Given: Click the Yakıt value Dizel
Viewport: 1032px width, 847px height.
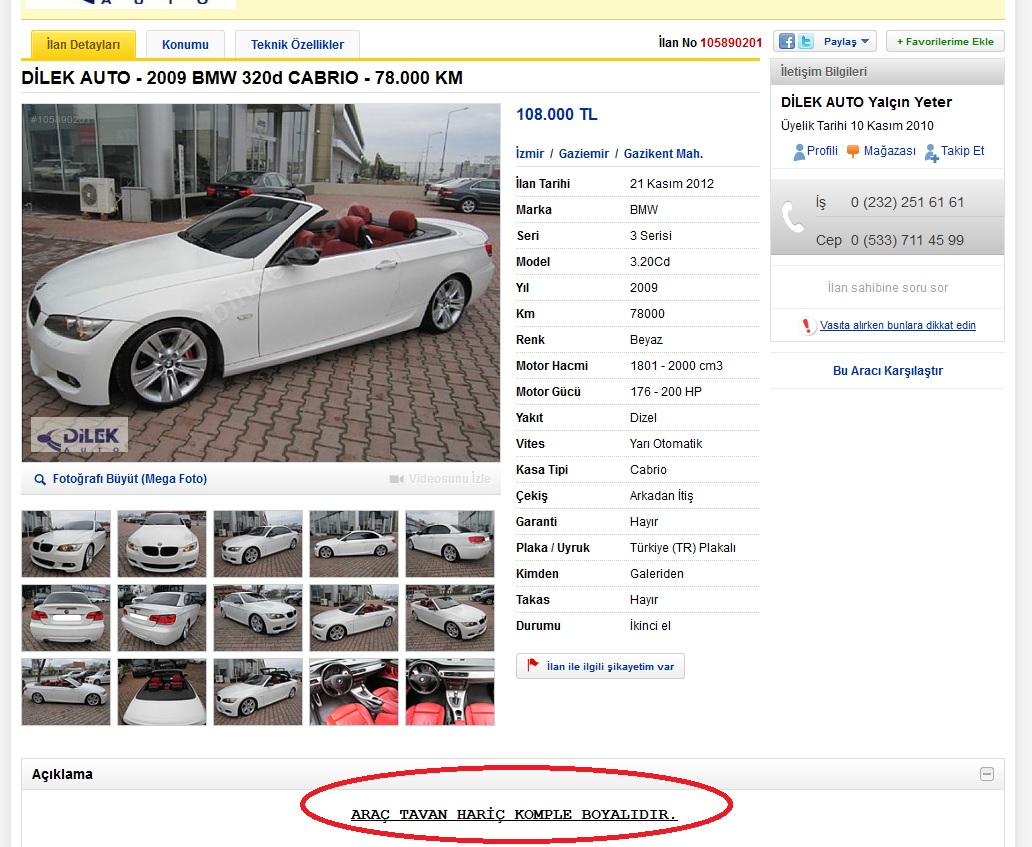Looking at the screenshot, I should [643, 418].
